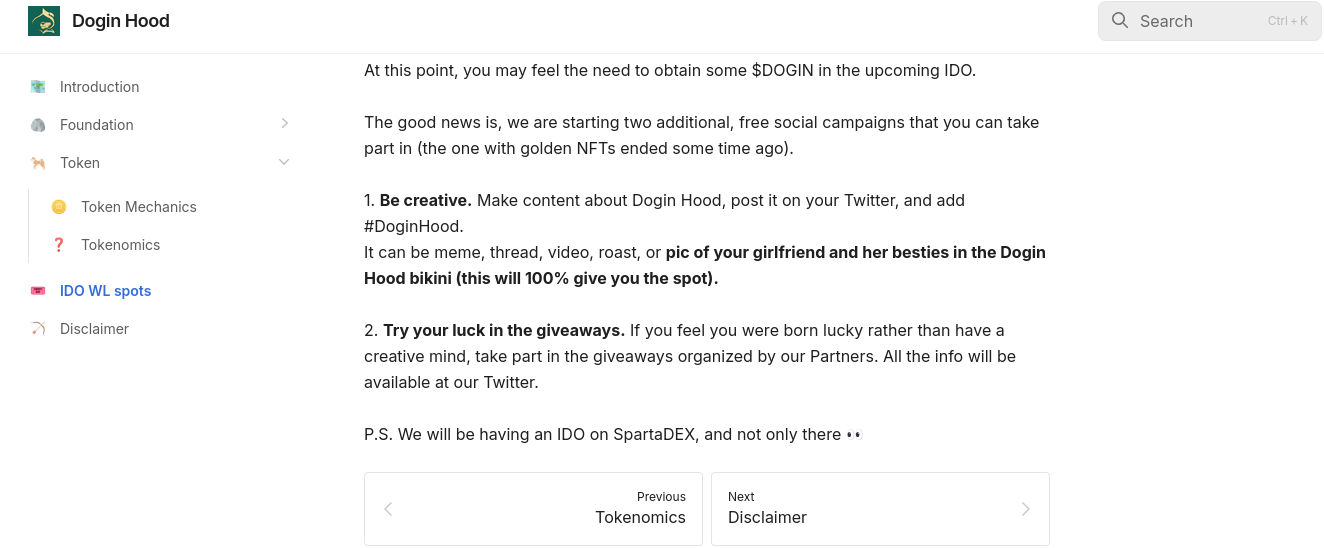This screenshot has height=548, width=1324.
Task: Open the Introduction page in sidebar
Action: click(x=99, y=87)
